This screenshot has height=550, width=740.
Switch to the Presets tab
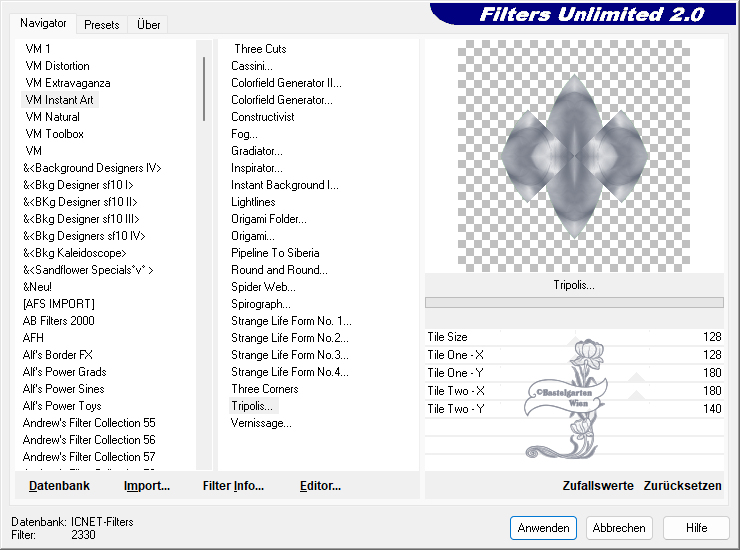101,24
